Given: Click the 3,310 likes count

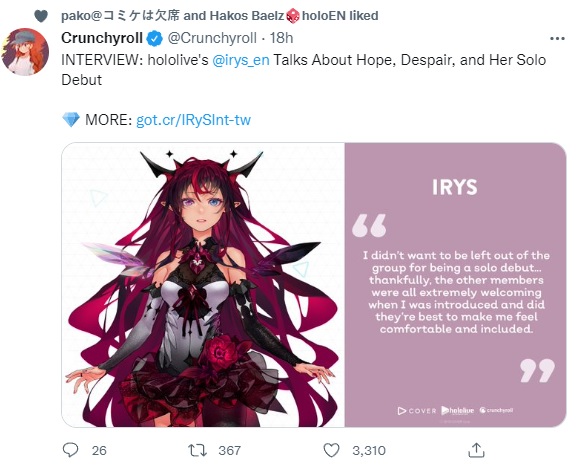Looking at the screenshot, I should pyautogui.click(x=369, y=450).
